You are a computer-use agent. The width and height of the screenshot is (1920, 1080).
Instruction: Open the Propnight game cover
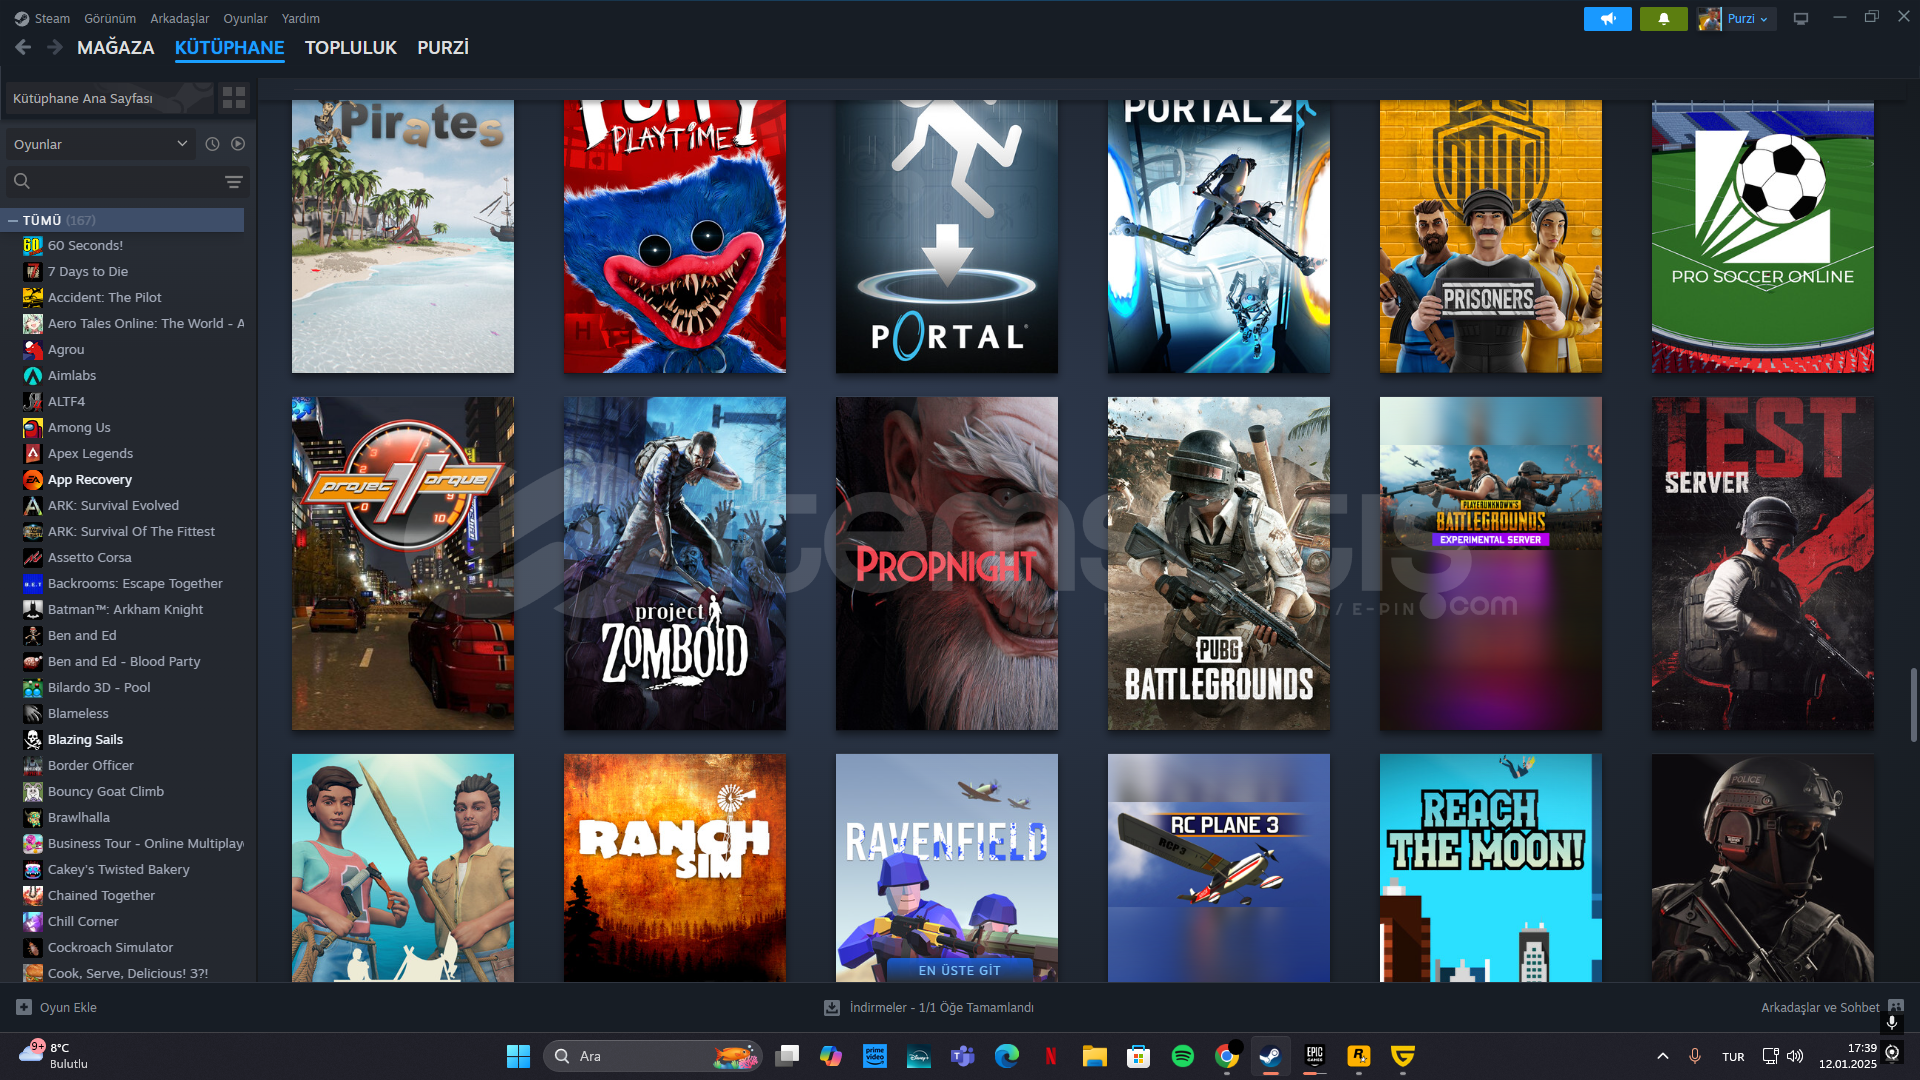click(x=947, y=563)
